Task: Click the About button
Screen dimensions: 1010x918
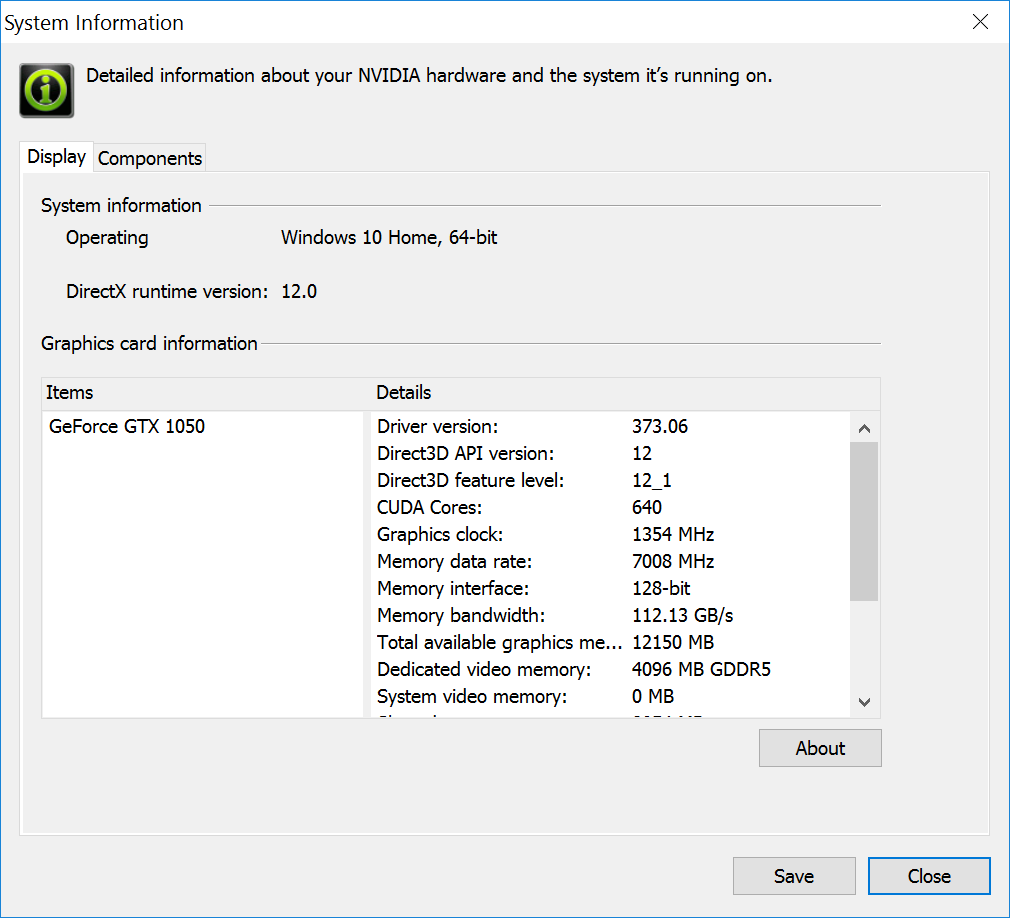Action: 820,748
